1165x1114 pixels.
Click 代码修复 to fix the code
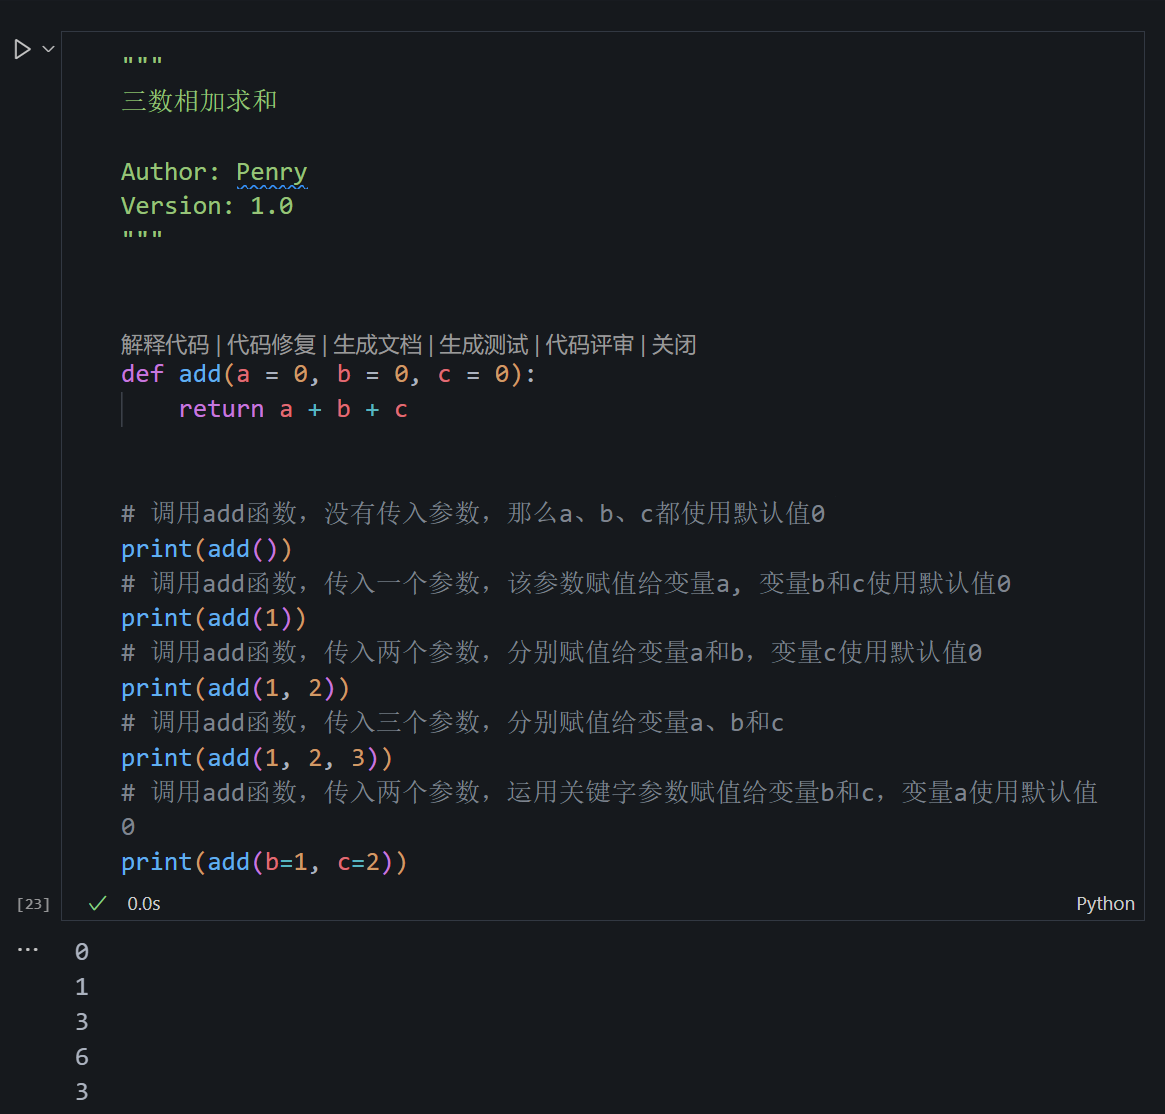point(271,343)
